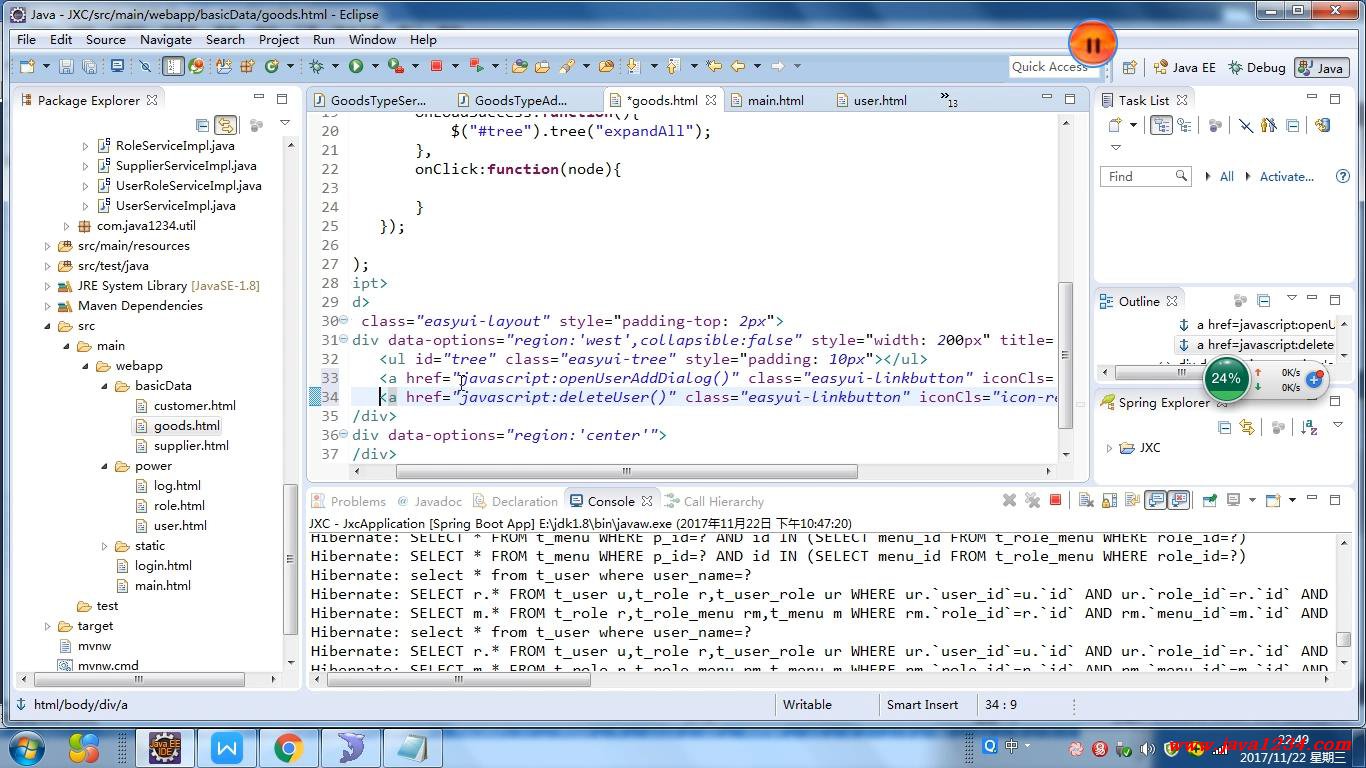The image size is (1366, 768).
Task: Open the Project menu
Action: click(x=279, y=39)
